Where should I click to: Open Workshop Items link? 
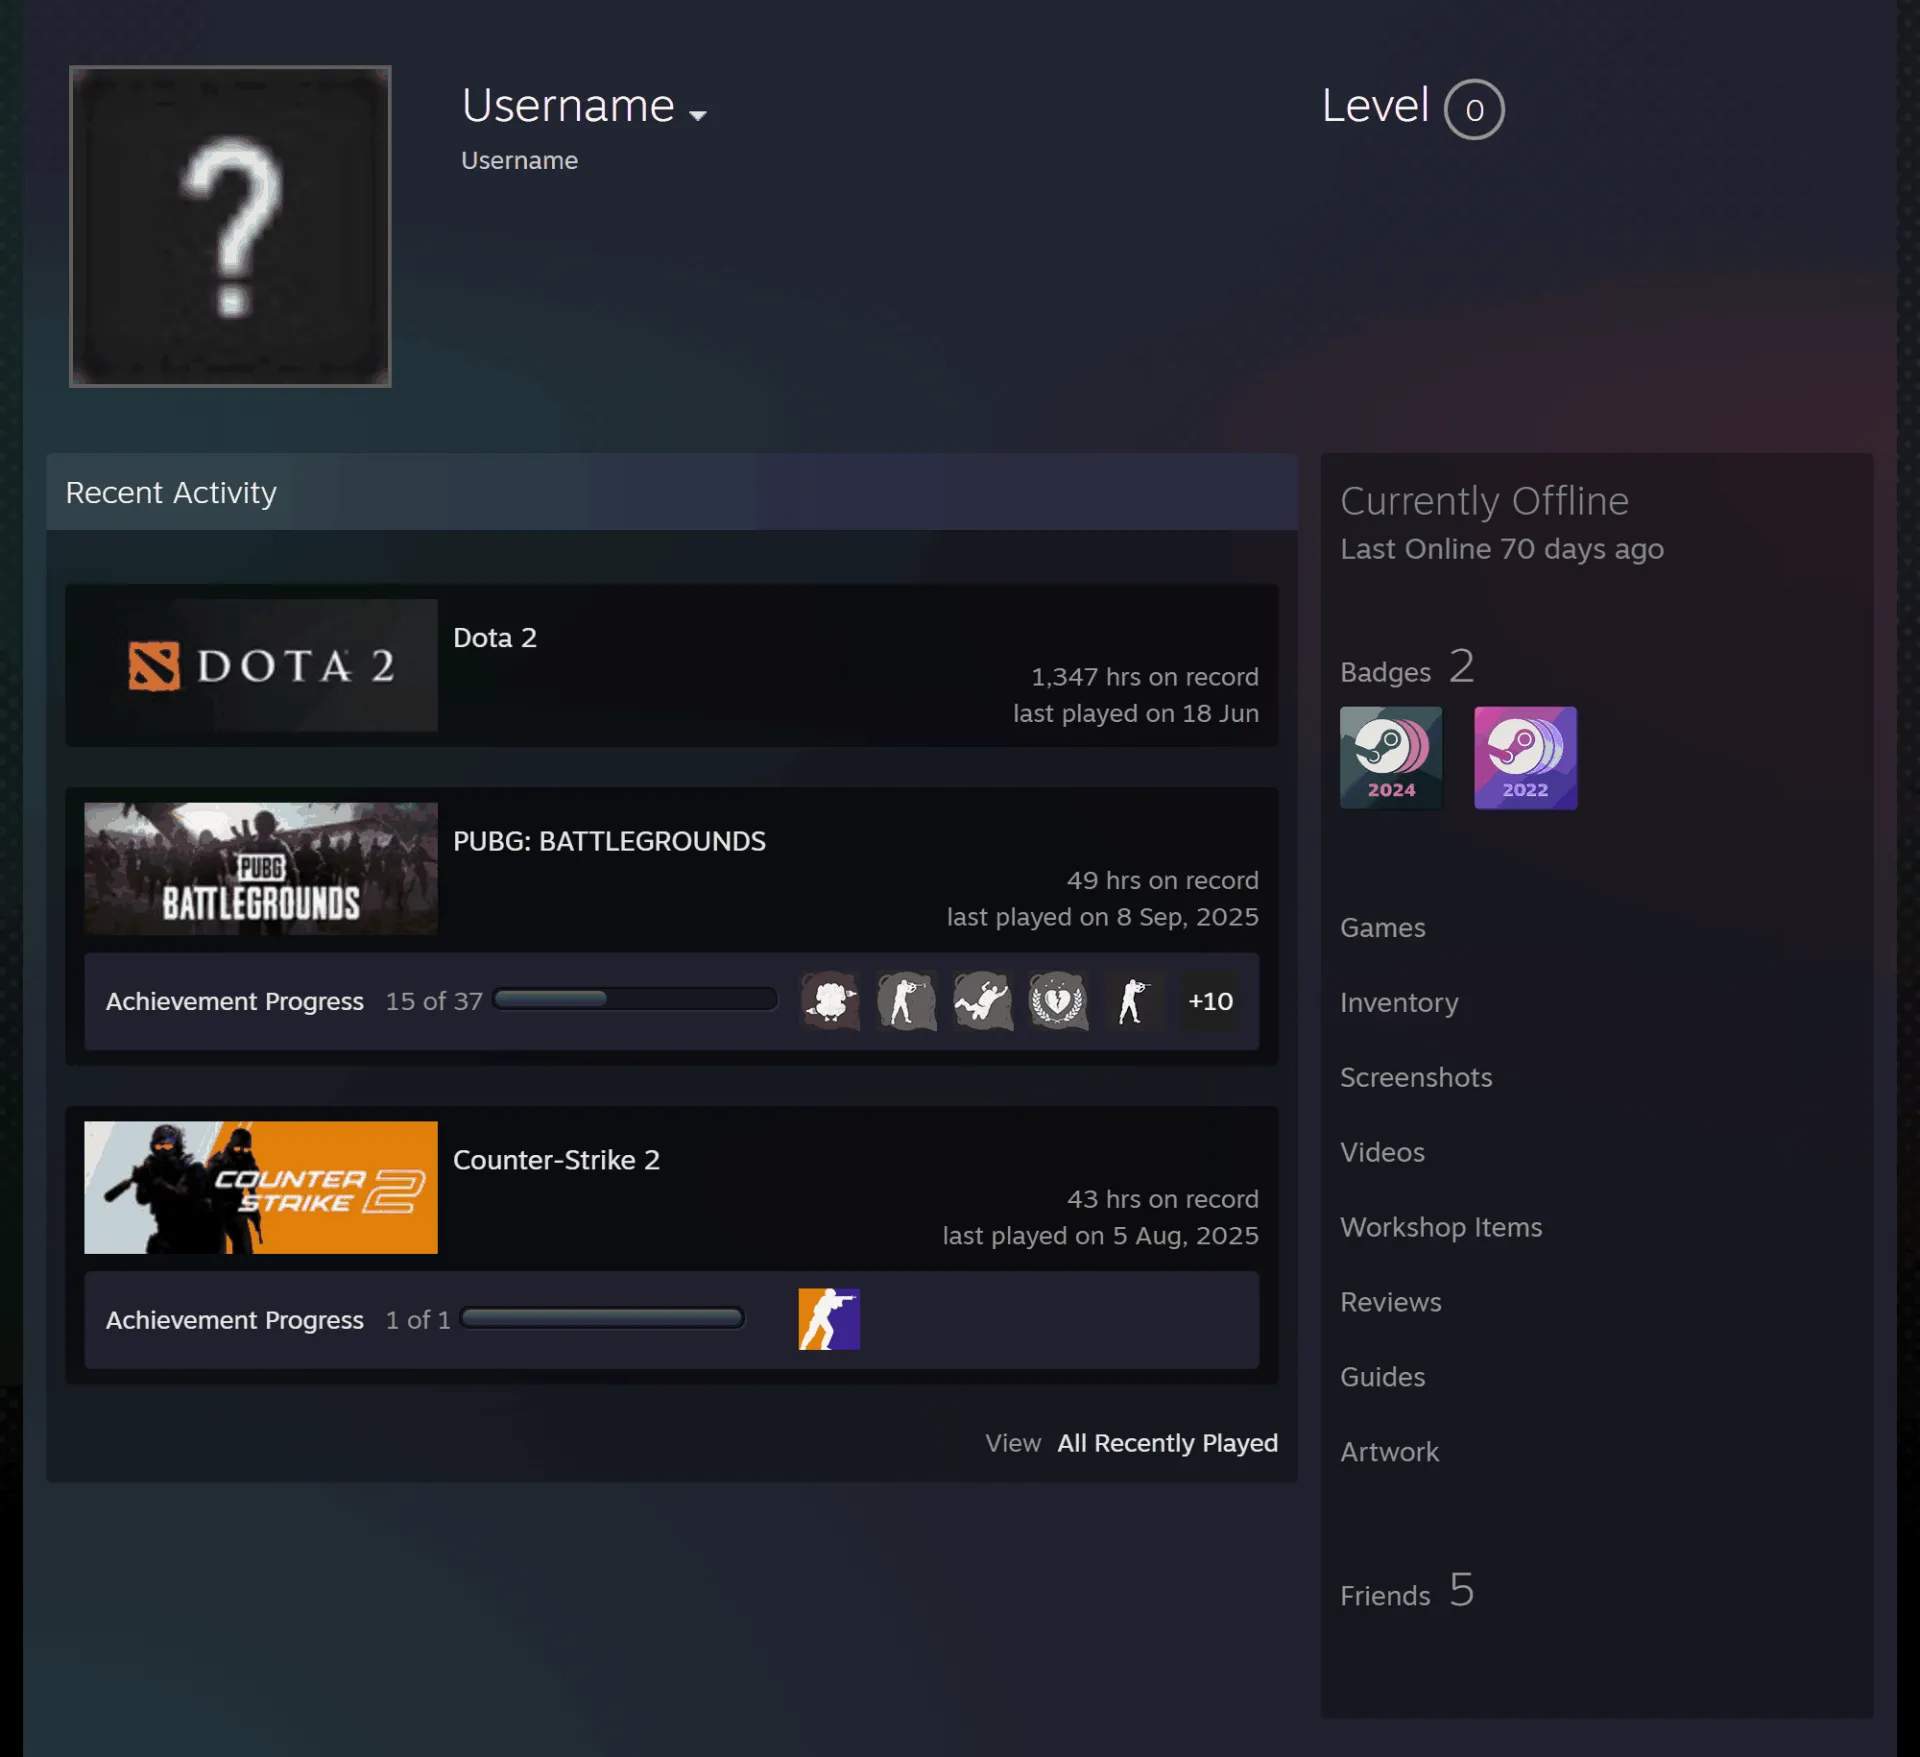pyautogui.click(x=1441, y=1228)
